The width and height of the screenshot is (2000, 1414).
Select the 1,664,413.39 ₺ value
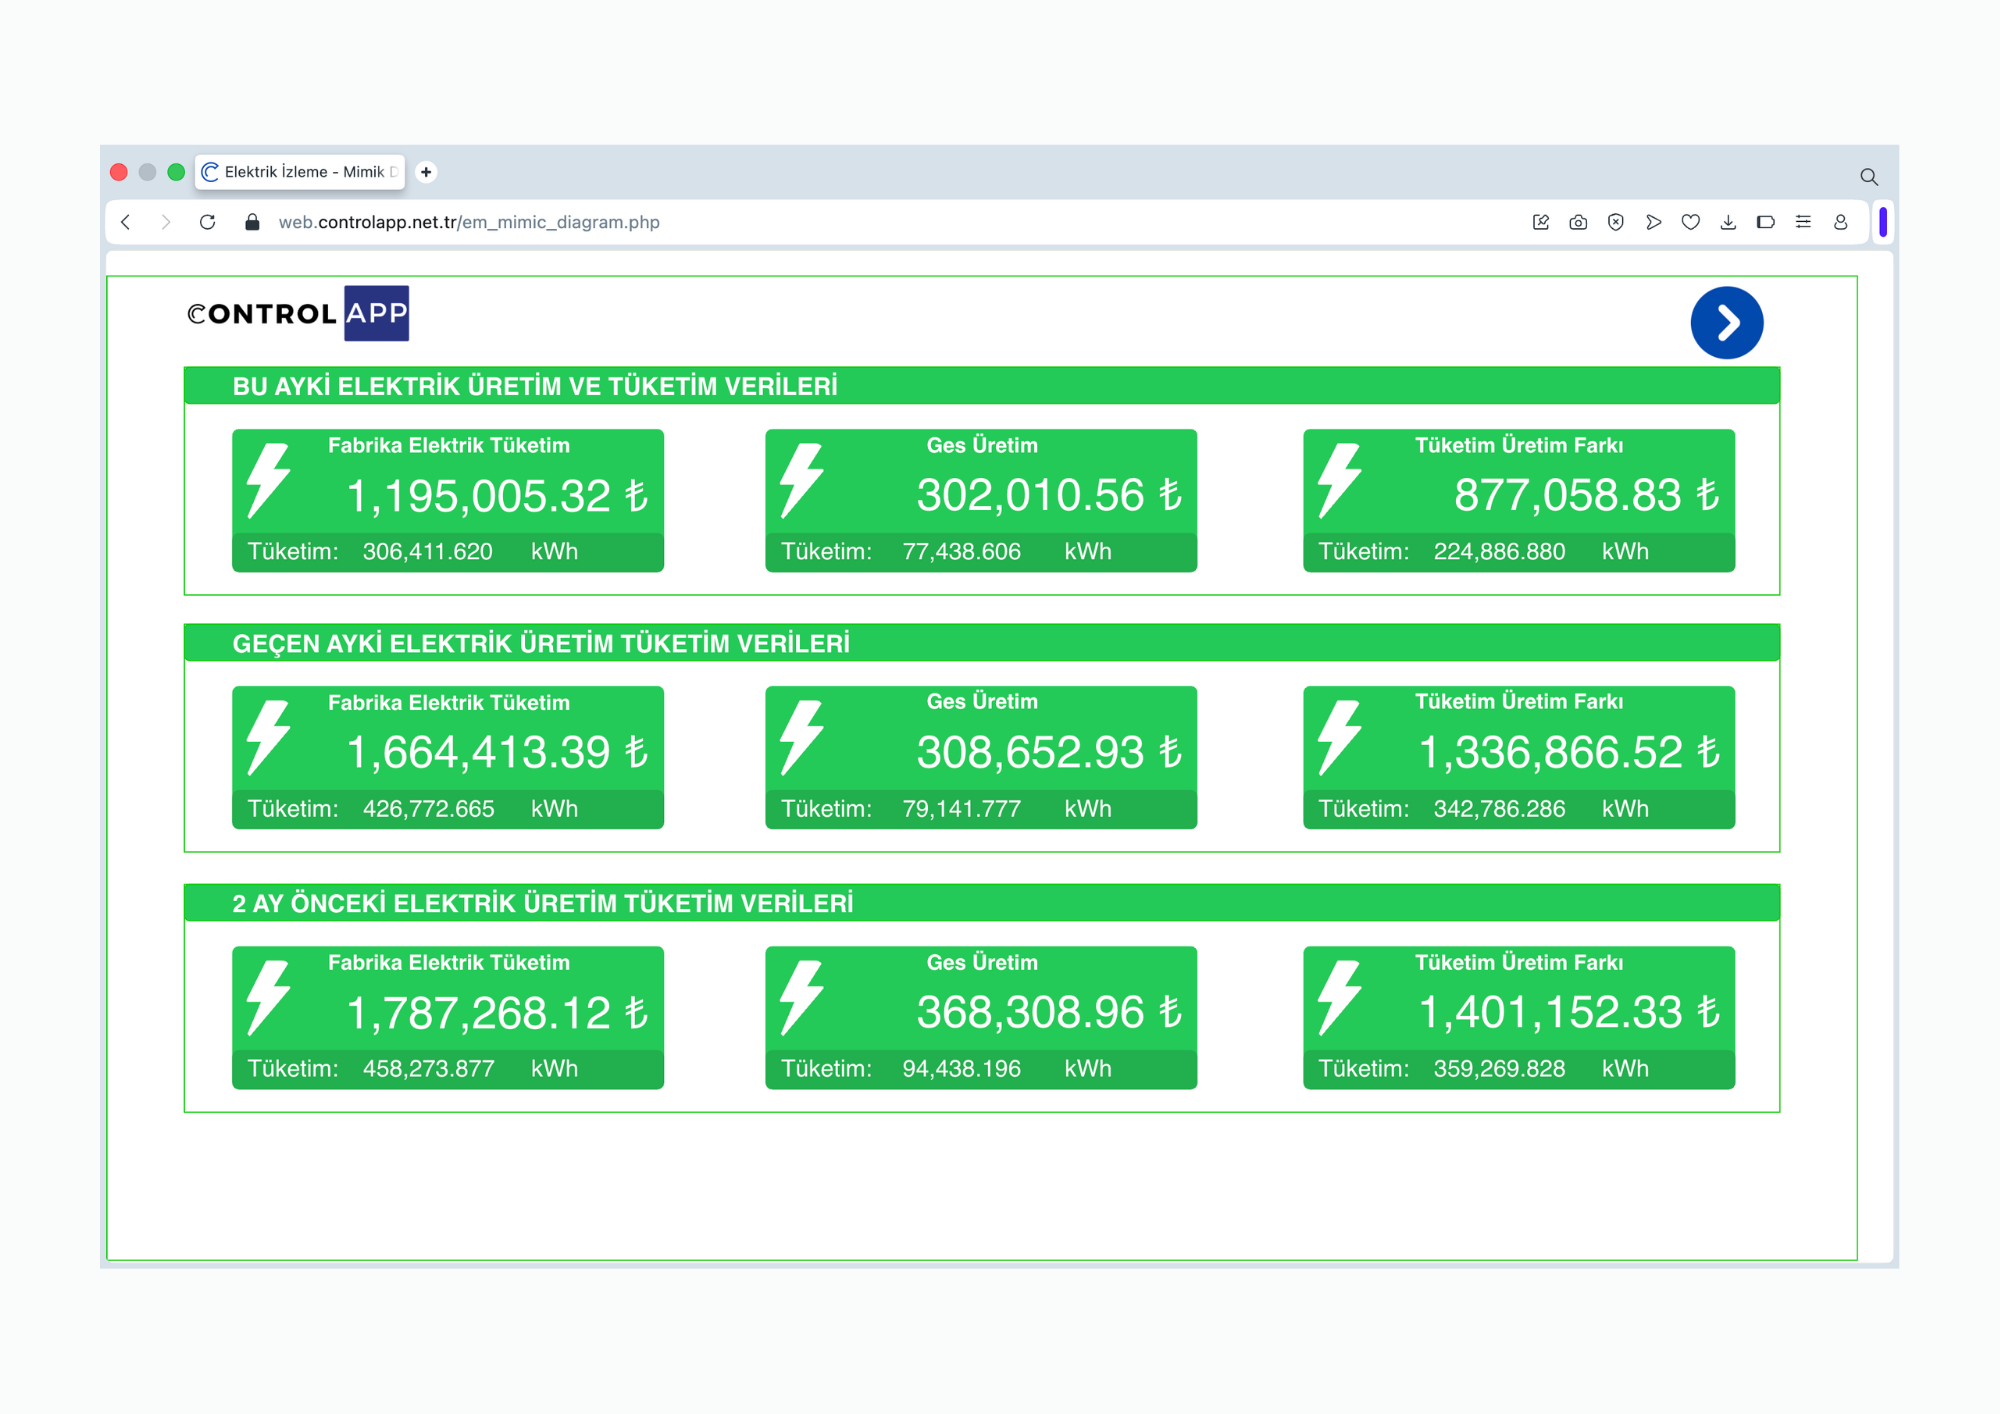pyautogui.click(x=497, y=752)
